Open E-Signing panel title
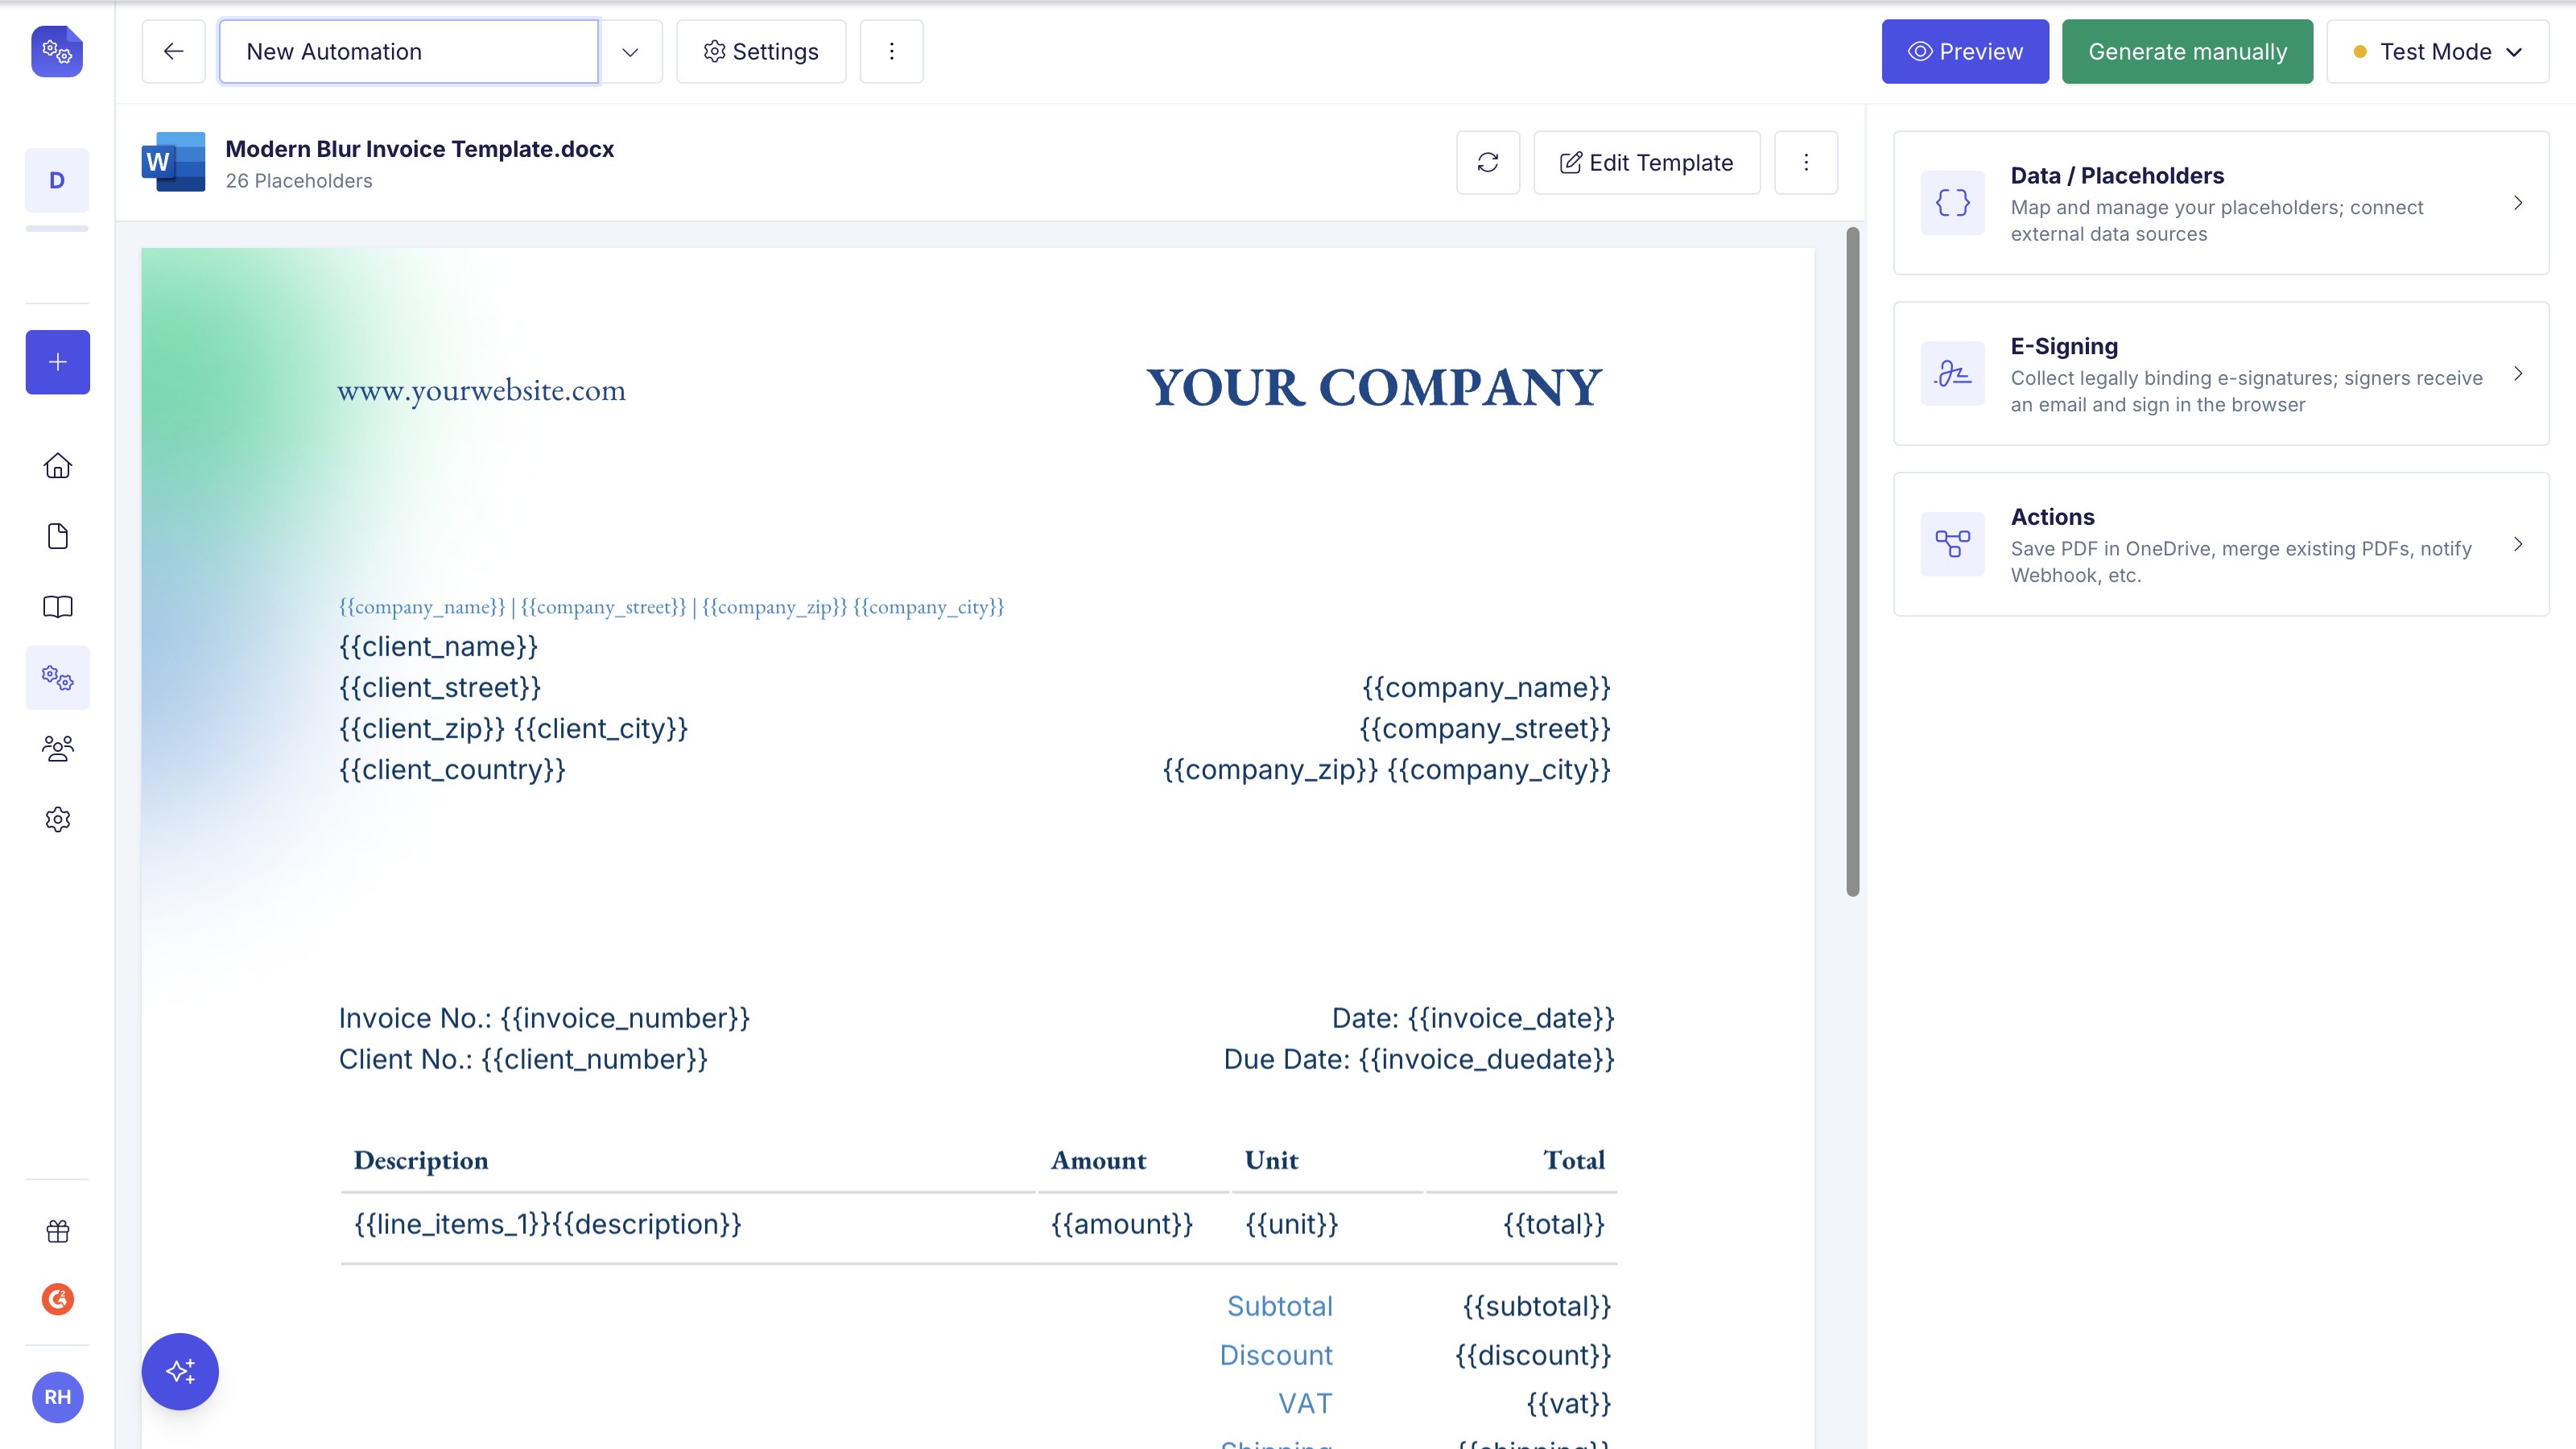The width and height of the screenshot is (2576, 1449). [2064, 346]
